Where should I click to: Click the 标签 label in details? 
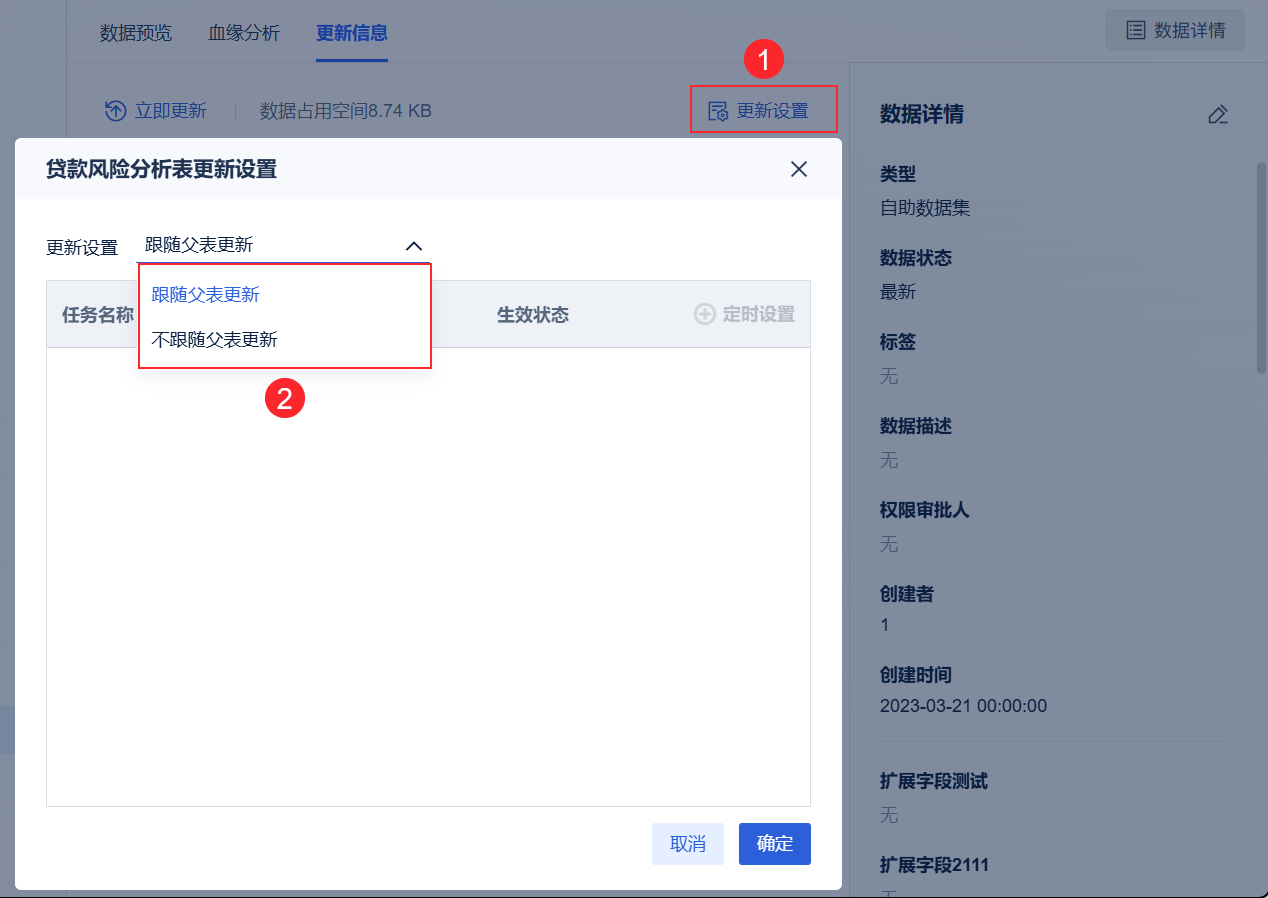click(898, 342)
